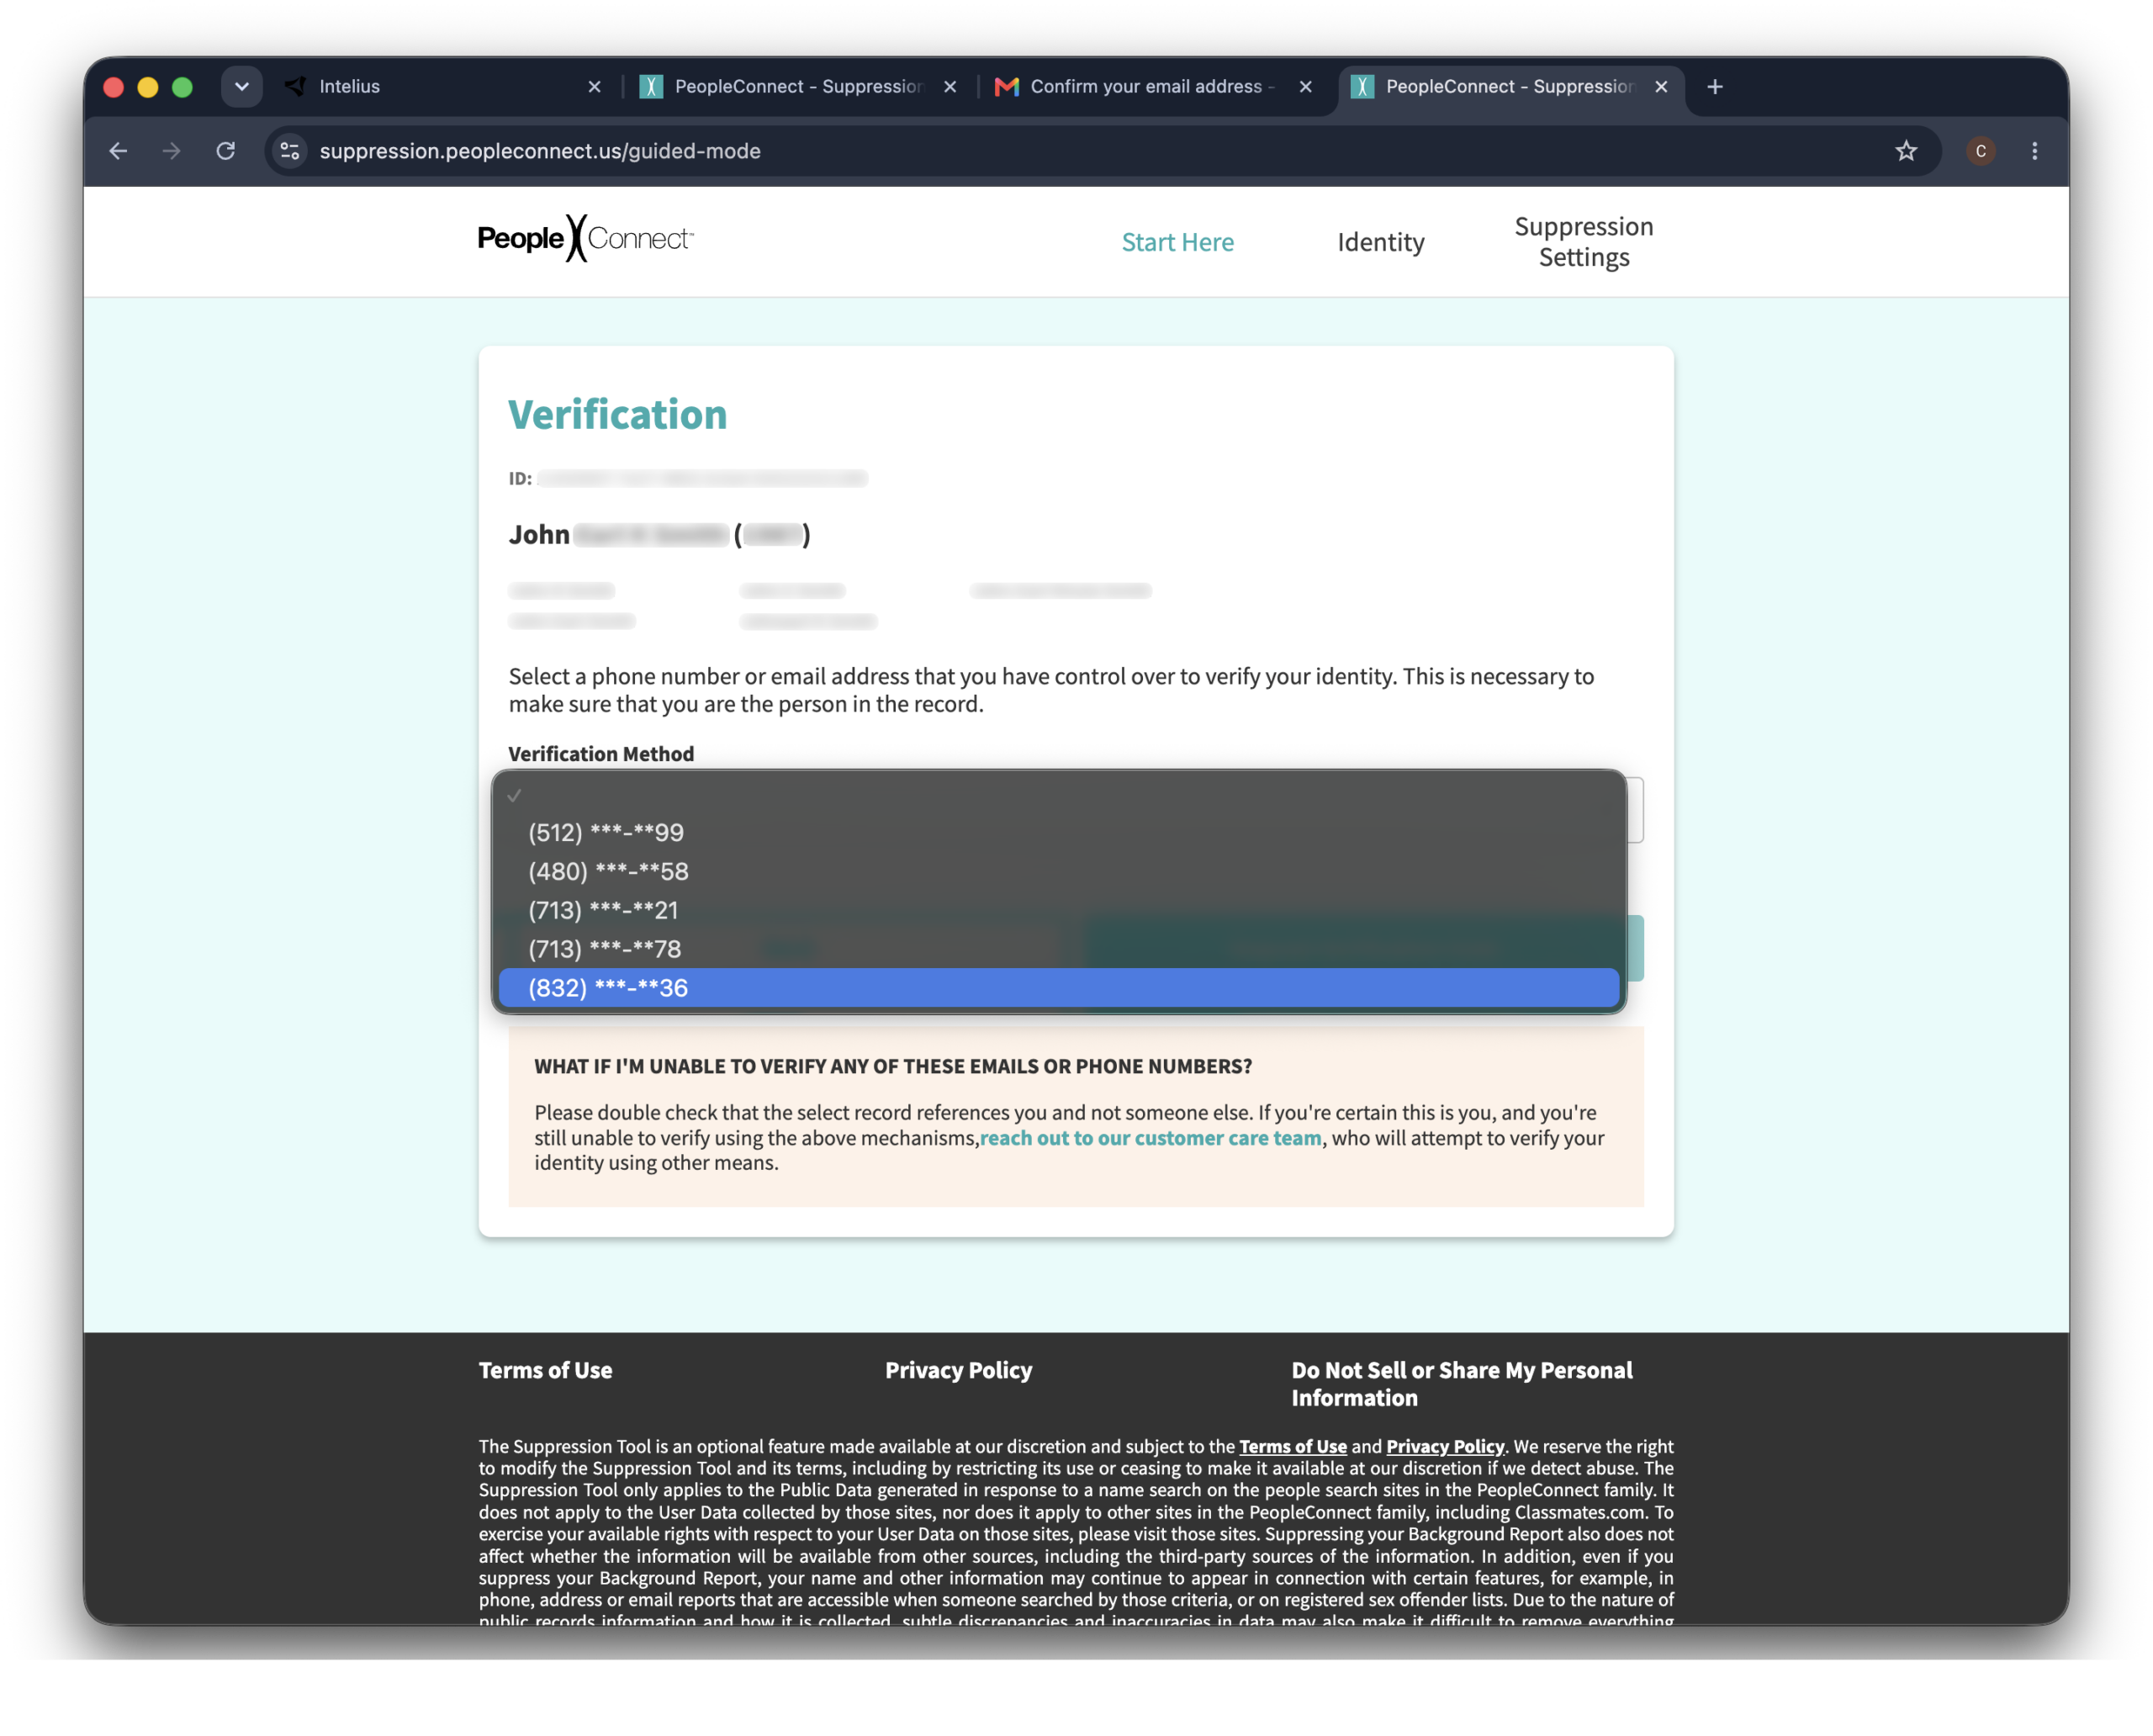The image size is (2153, 1736).
Task: Click underlined Privacy Policy in disclaimer
Action: 1444,1446
